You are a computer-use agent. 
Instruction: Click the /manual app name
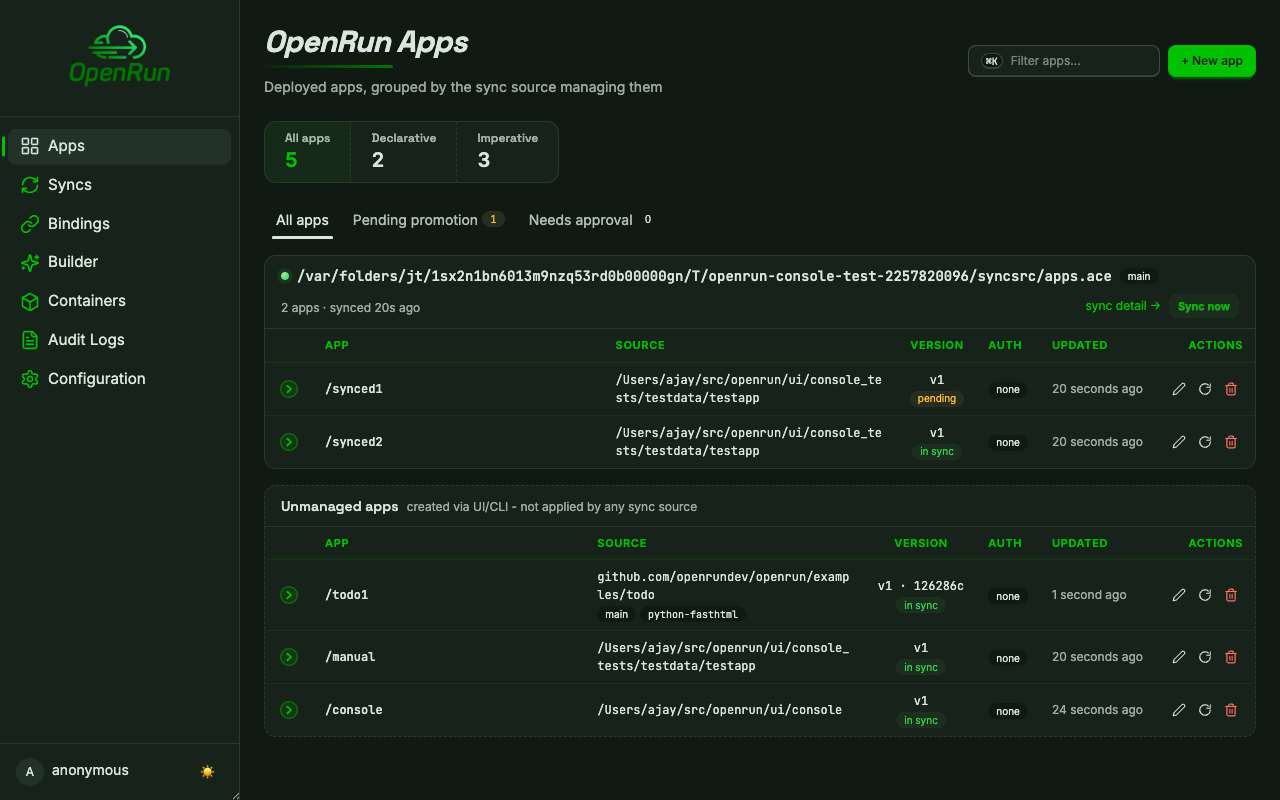(x=350, y=657)
